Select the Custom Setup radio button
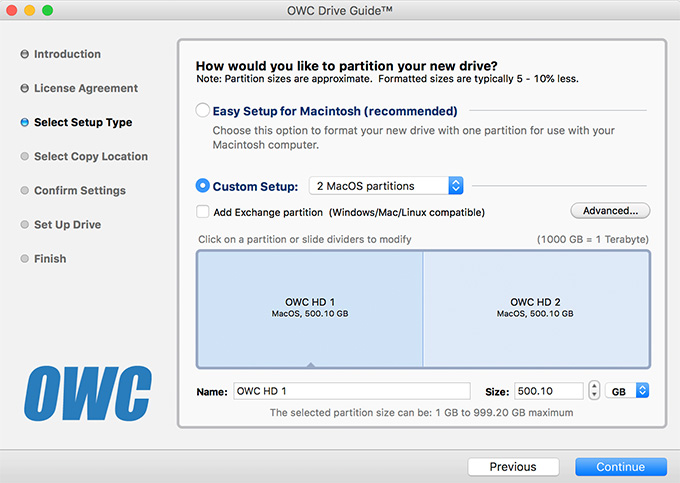680x483 pixels. [202, 186]
